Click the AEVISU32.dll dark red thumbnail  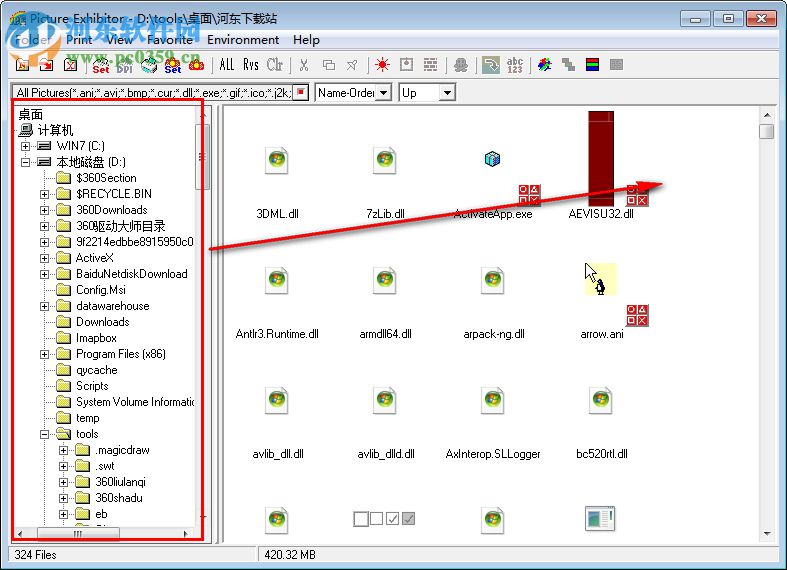click(601, 158)
